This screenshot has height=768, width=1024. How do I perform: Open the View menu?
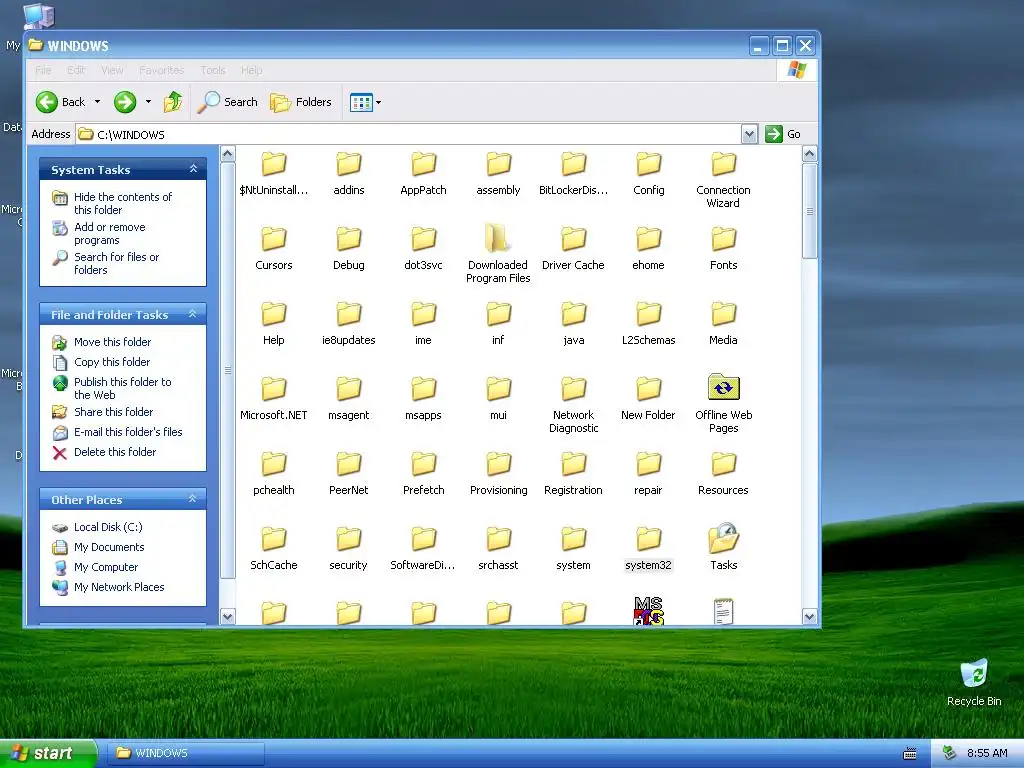[x=112, y=70]
